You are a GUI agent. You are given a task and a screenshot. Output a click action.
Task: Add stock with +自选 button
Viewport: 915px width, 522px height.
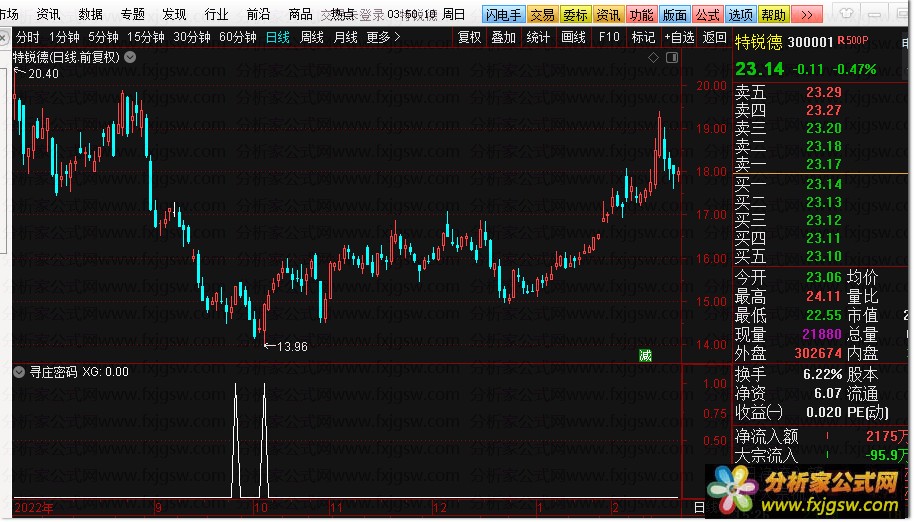point(679,37)
